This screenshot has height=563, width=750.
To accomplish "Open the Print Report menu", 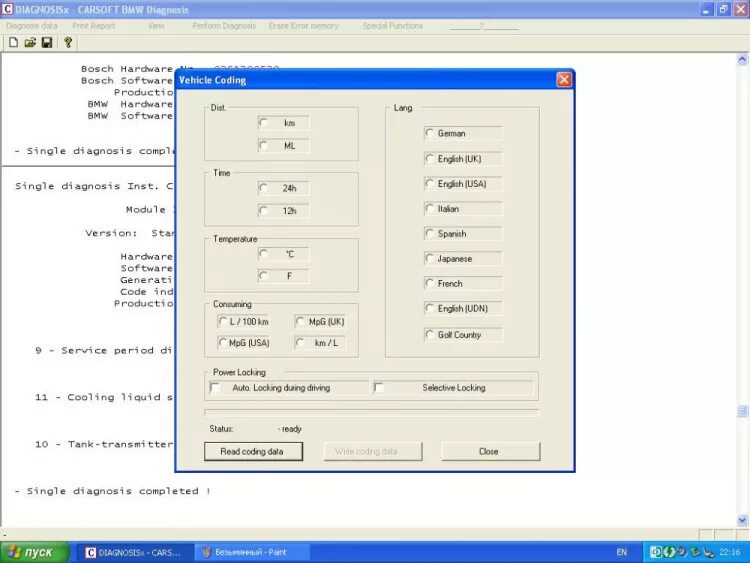I will [94, 26].
